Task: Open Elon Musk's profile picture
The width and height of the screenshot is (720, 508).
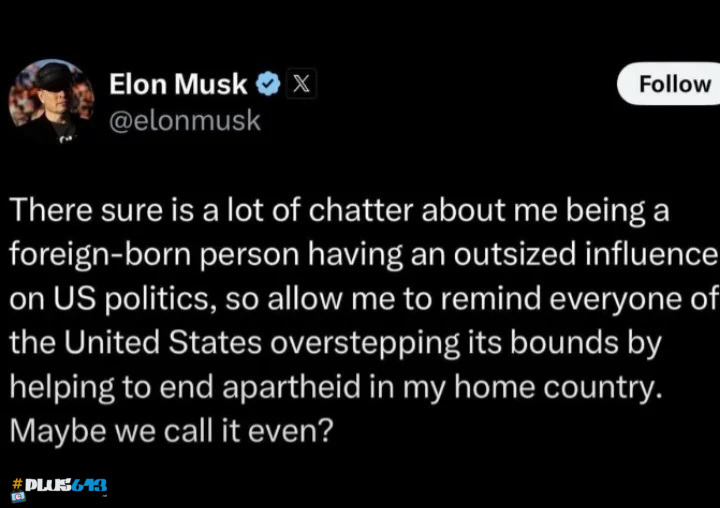Action: (51, 101)
